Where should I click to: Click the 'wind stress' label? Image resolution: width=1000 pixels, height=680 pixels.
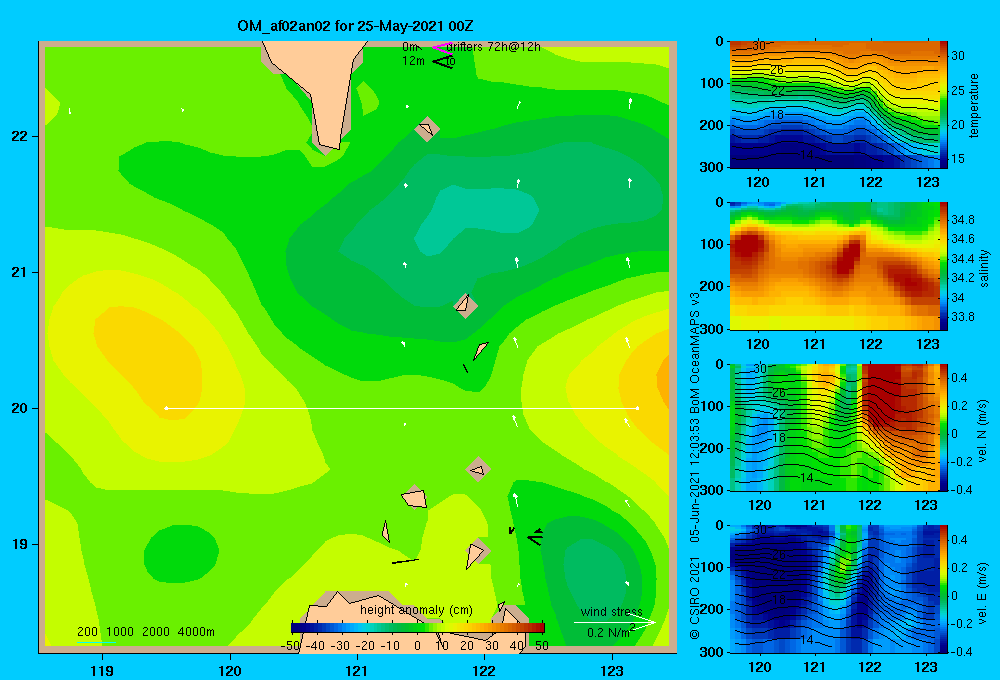coord(611,612)
